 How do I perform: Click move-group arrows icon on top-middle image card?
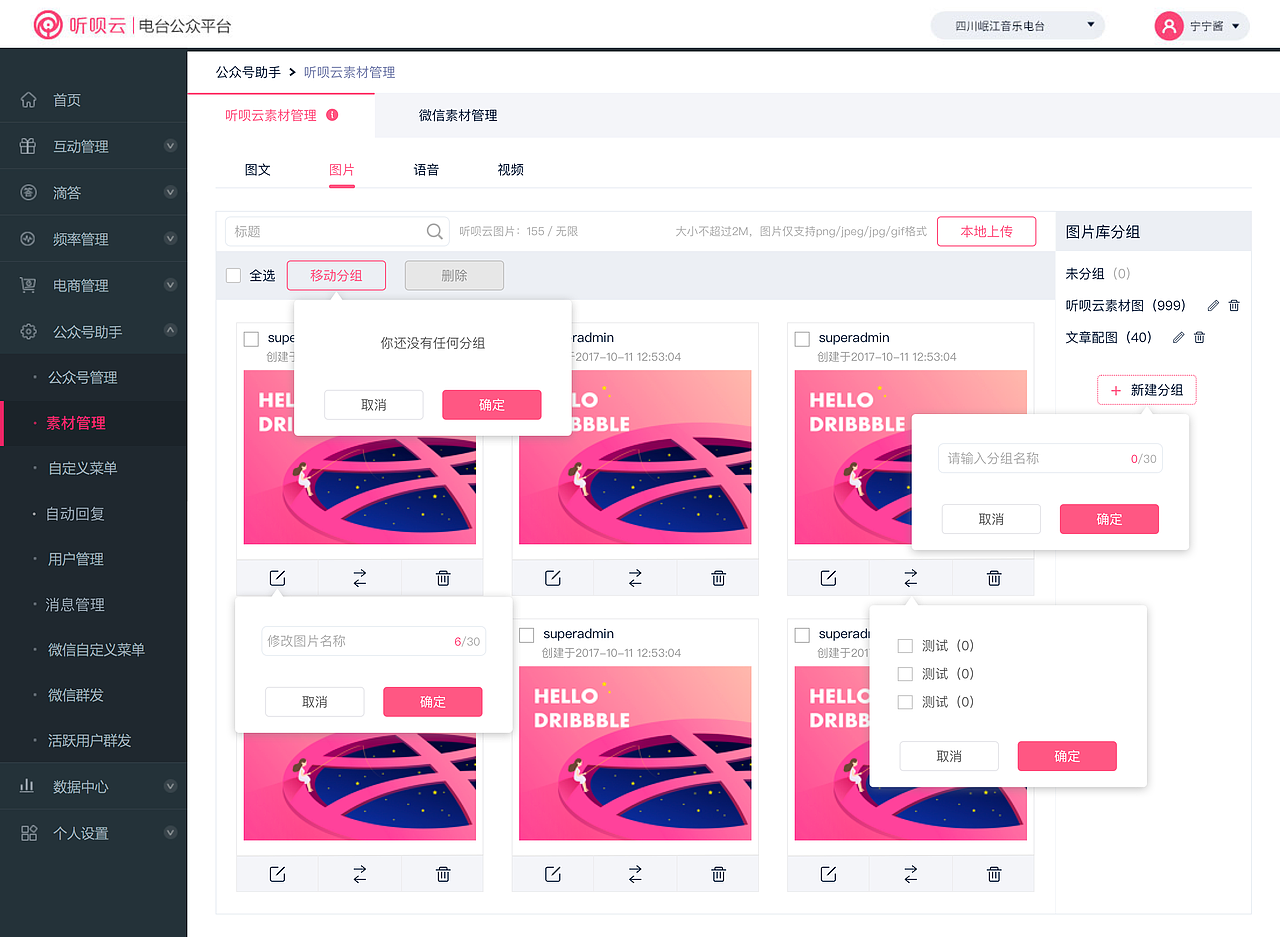point(635,578)
